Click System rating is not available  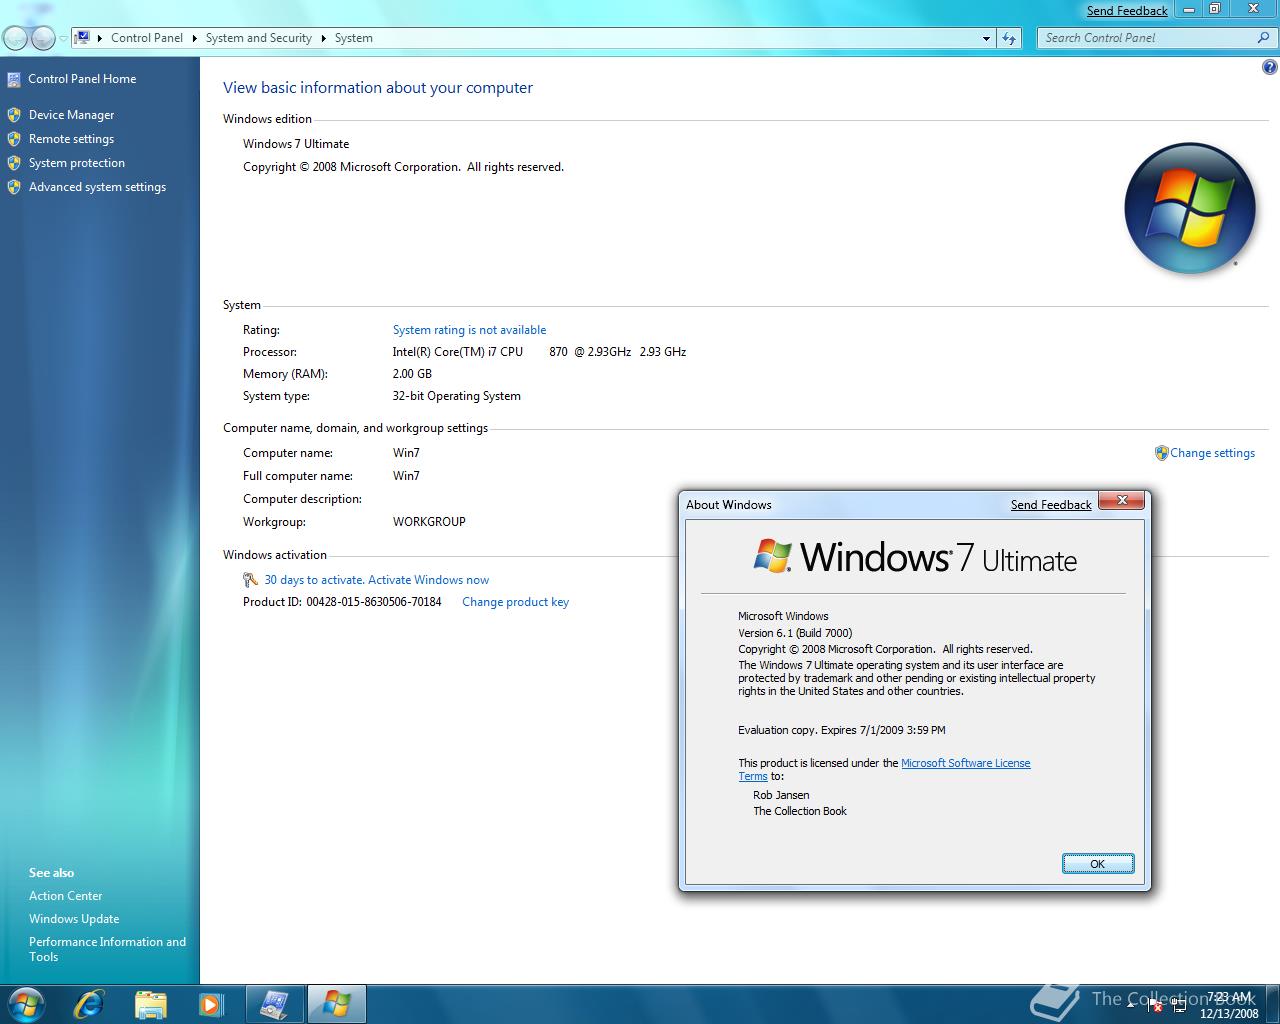[469, 330]
